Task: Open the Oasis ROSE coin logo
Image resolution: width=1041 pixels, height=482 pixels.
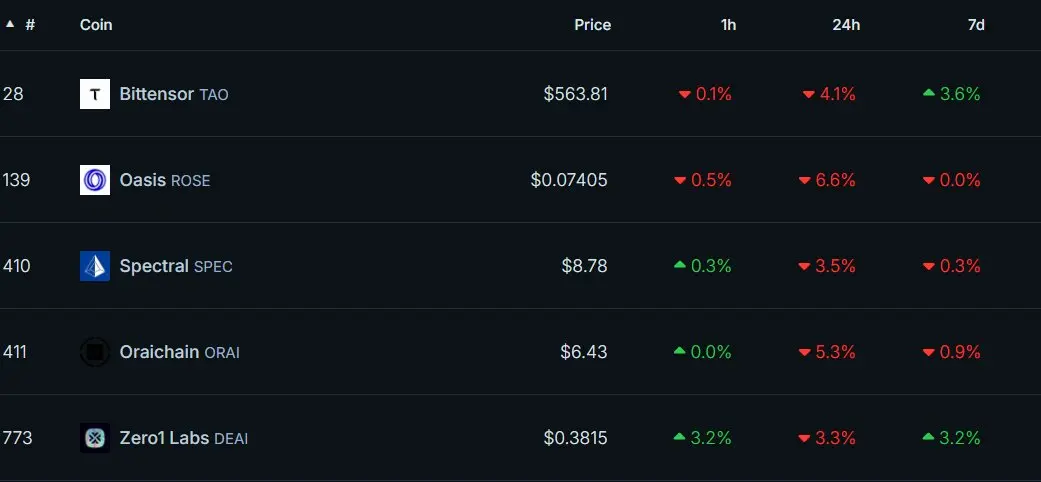Action: (95, 180)
